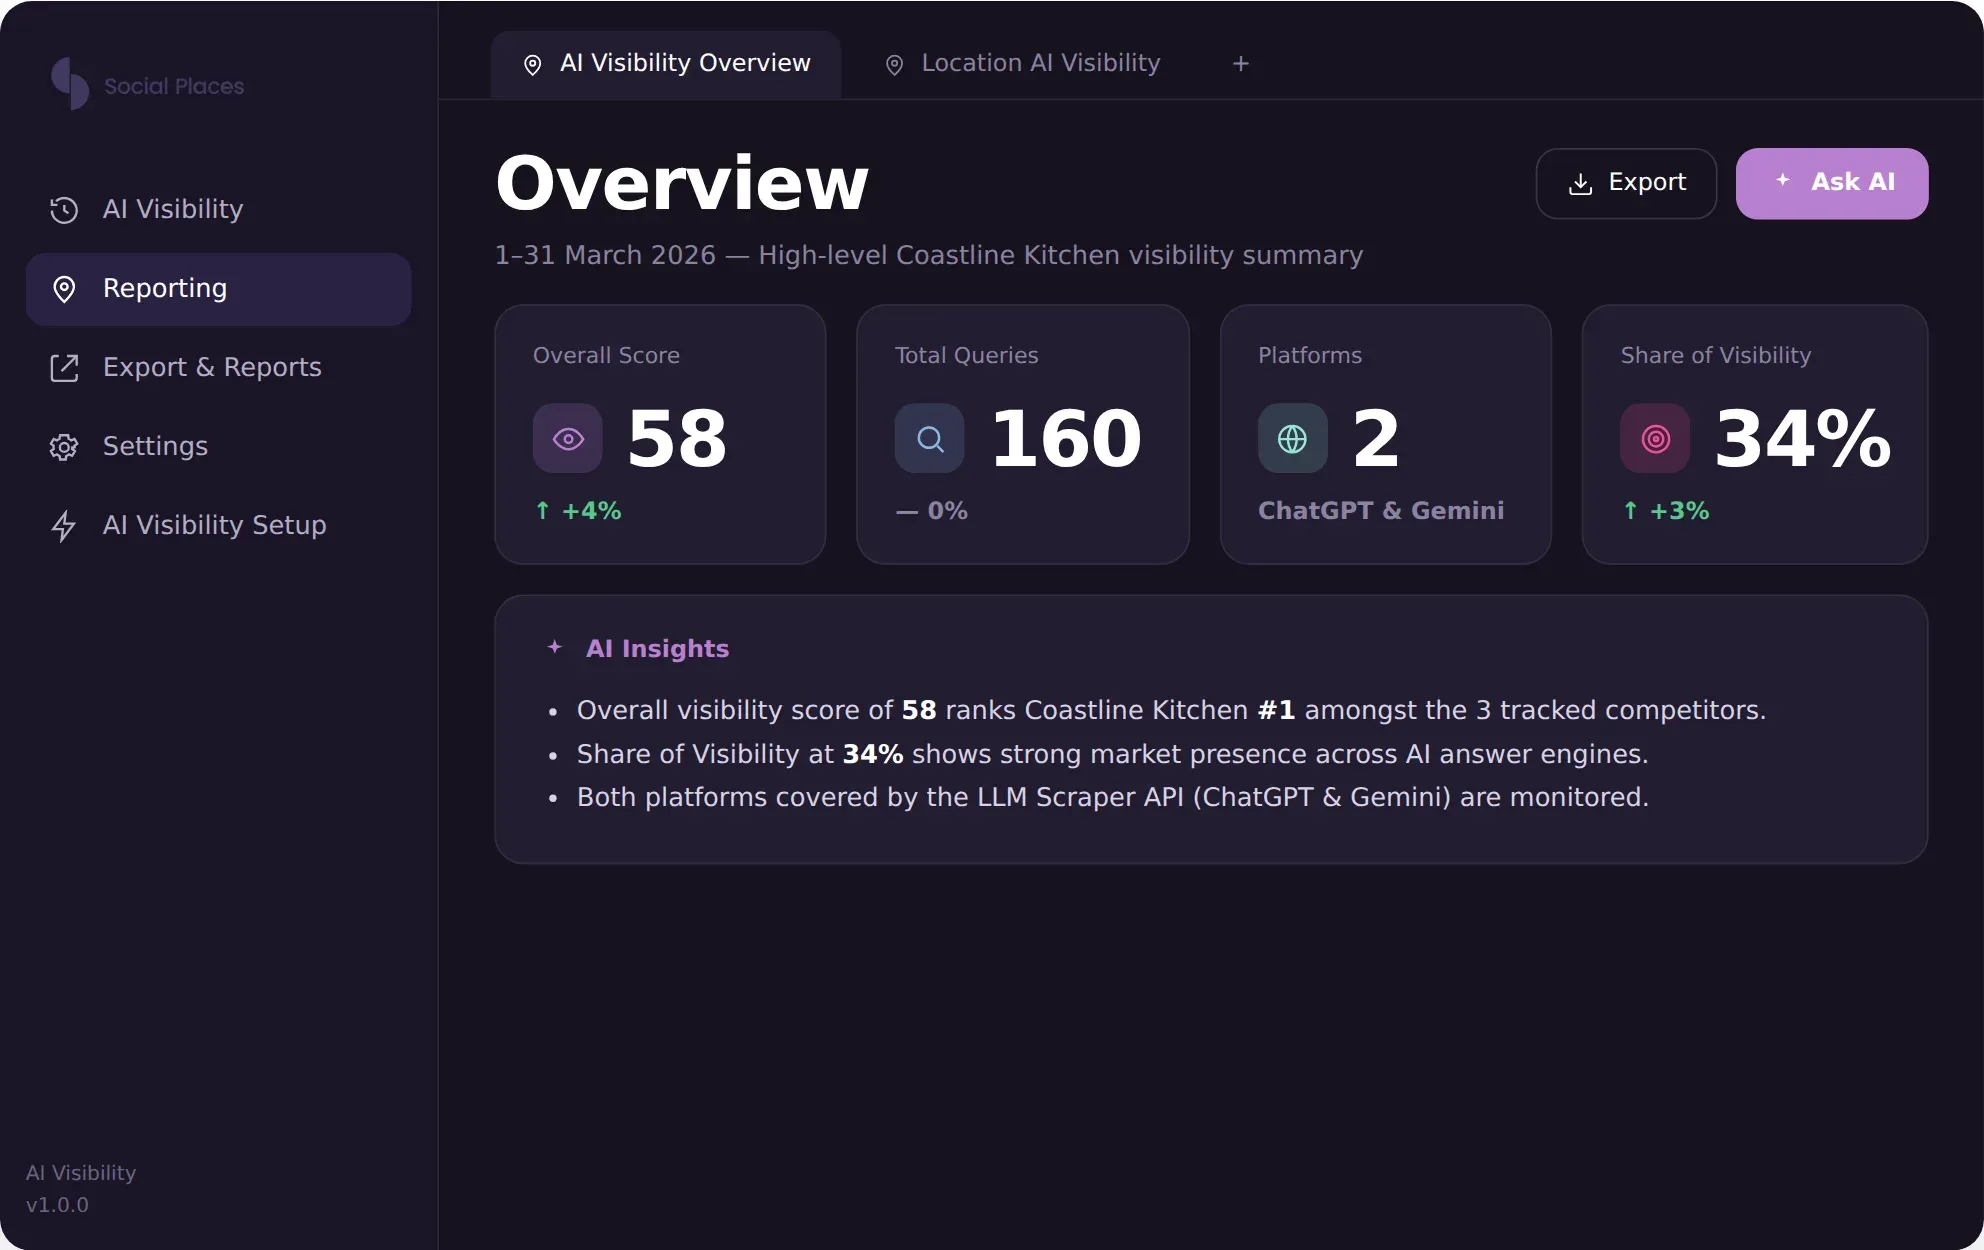The image size is (1984, 1250).
Task: Click the sparkle icon next to AI Insights
Action: [555, 647]
